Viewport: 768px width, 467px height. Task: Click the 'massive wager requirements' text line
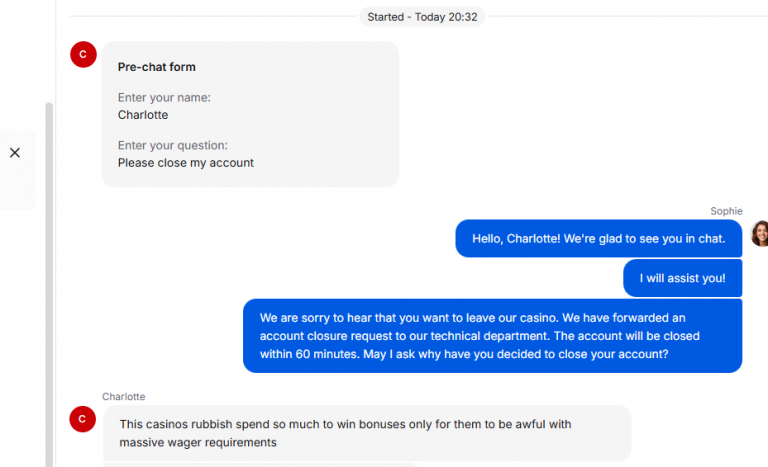pyautogui.click(x=198, y=442)
